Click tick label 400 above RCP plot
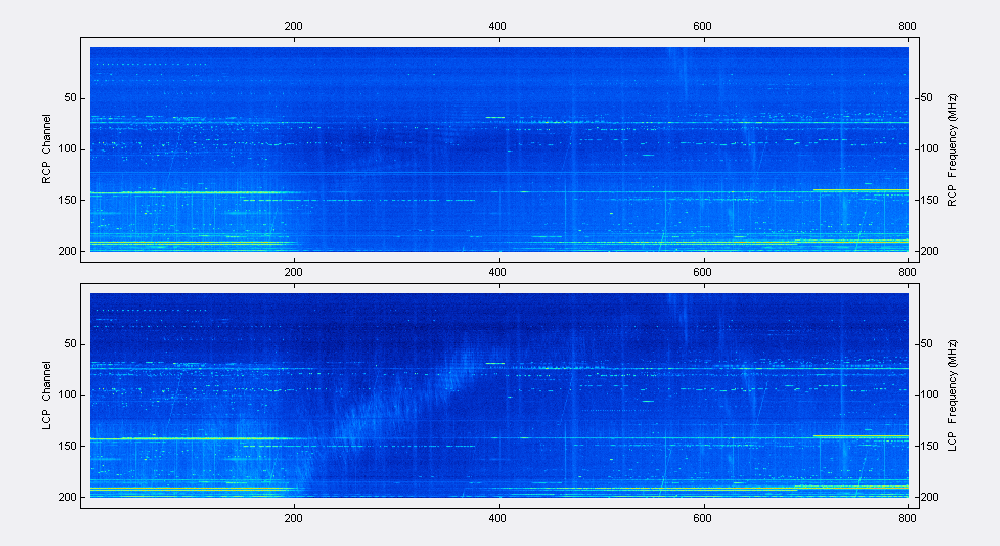This screenshot has width=1000, height=546. (x=497, y=26)
